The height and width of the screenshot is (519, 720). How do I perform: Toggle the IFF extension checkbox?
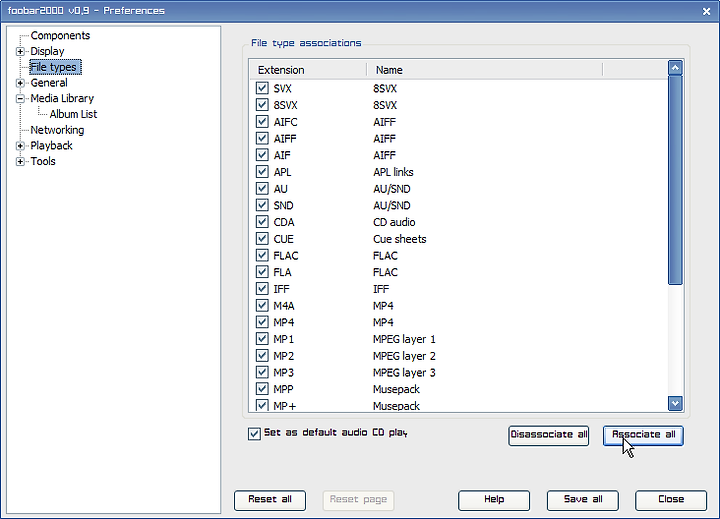262,289
